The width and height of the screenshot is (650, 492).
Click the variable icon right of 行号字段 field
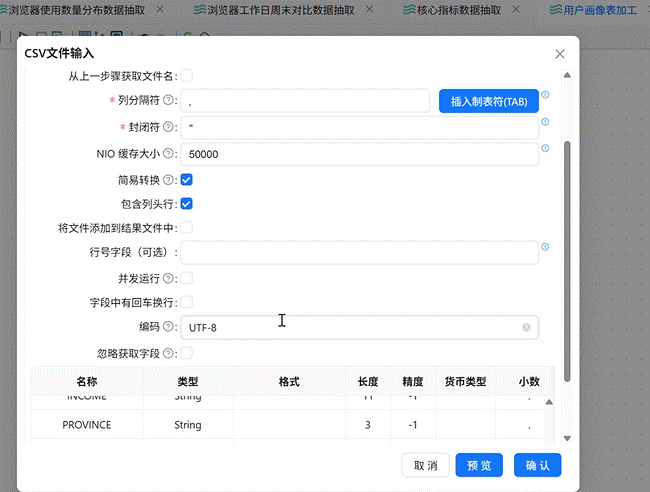click(x=545, y=247)
